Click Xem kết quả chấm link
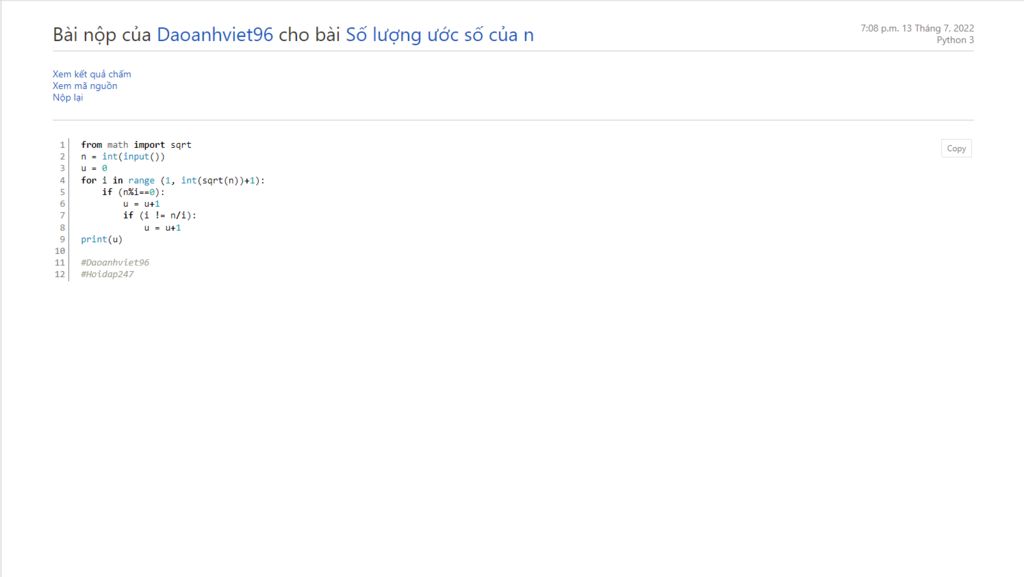 tap(91, 74)
